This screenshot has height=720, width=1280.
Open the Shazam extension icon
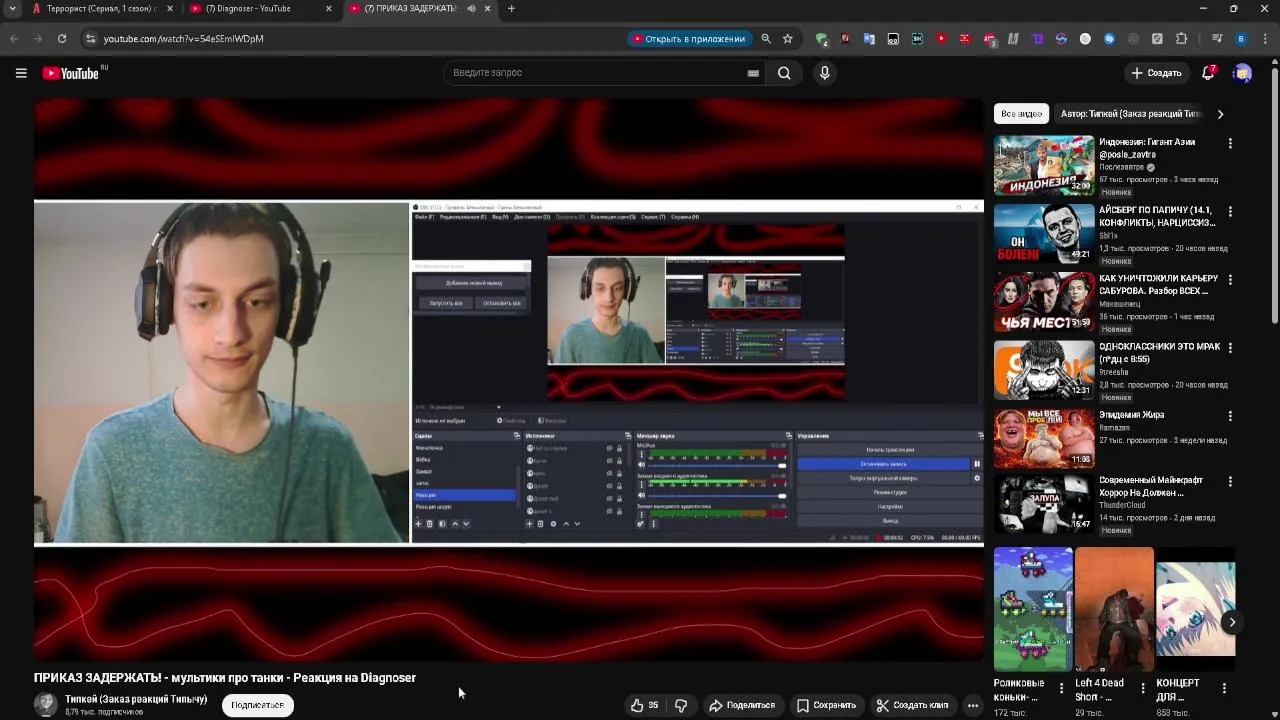[1109, 39]
